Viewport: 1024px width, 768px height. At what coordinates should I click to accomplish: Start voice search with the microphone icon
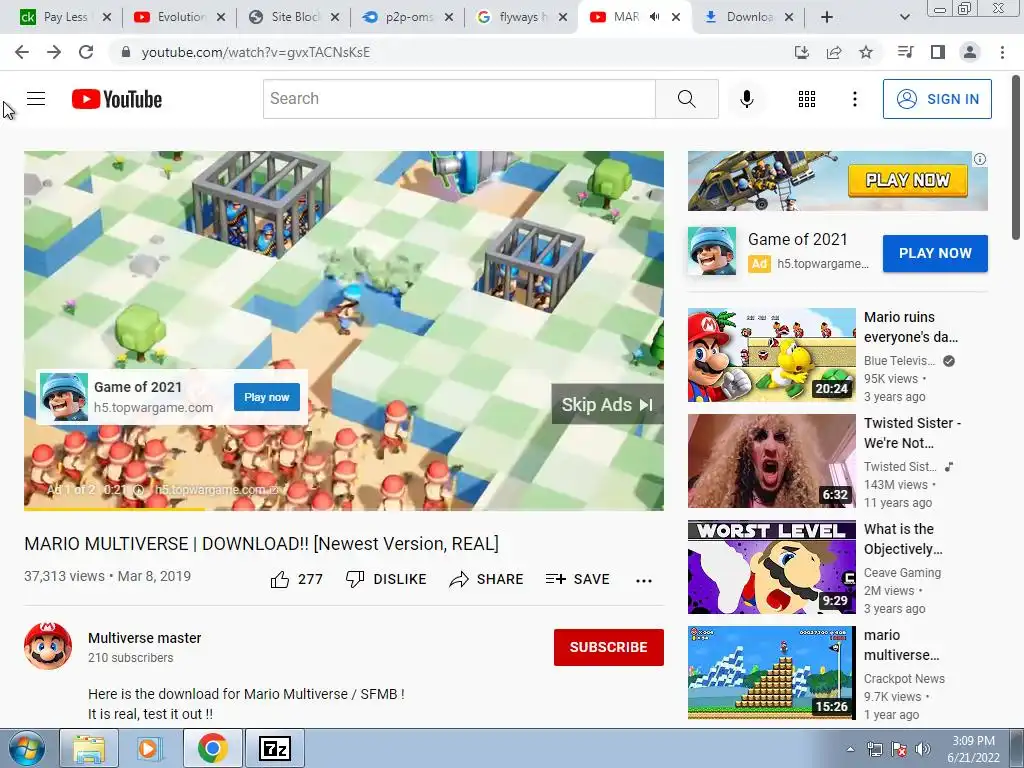coord(746,99)
